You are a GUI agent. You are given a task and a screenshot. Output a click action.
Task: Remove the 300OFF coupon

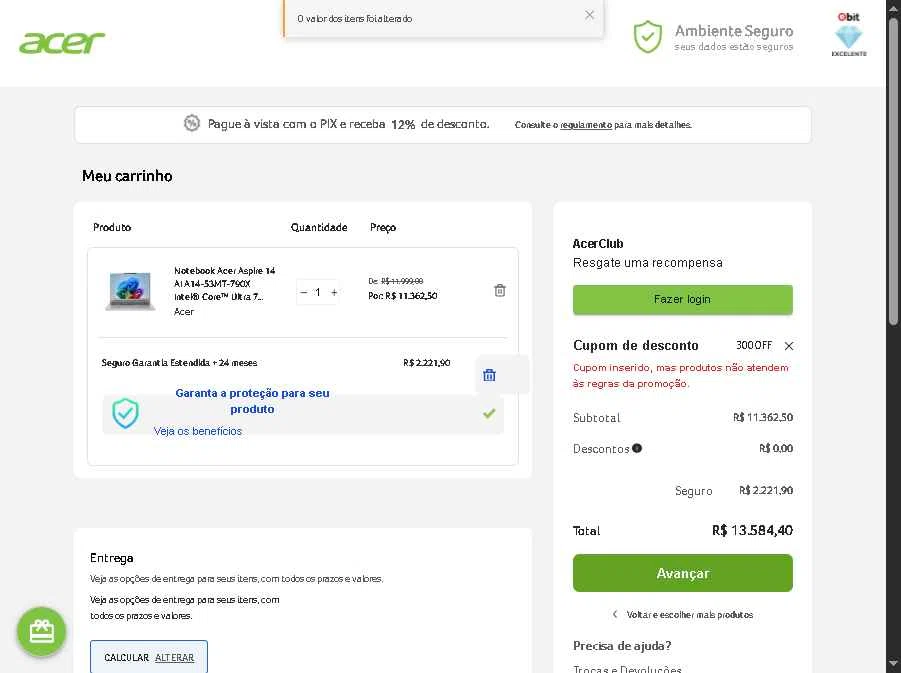coord(789,346)
